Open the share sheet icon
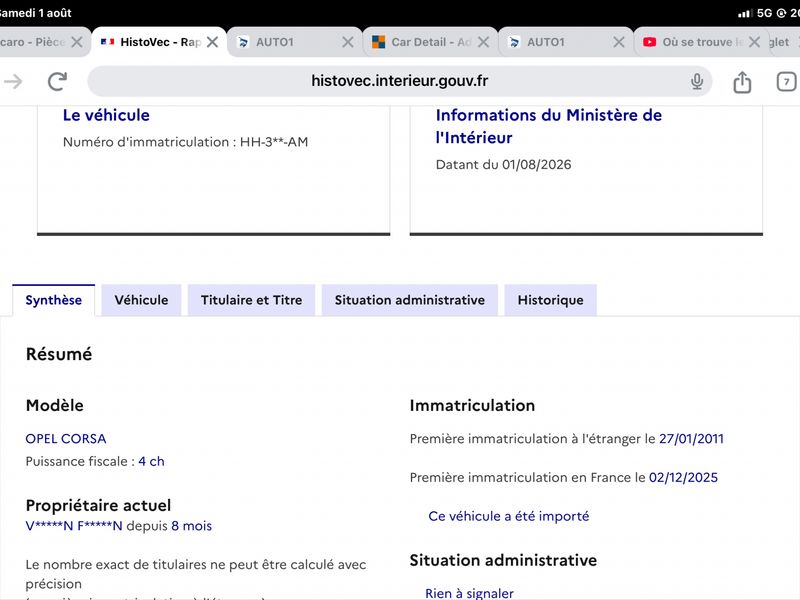 742,82
